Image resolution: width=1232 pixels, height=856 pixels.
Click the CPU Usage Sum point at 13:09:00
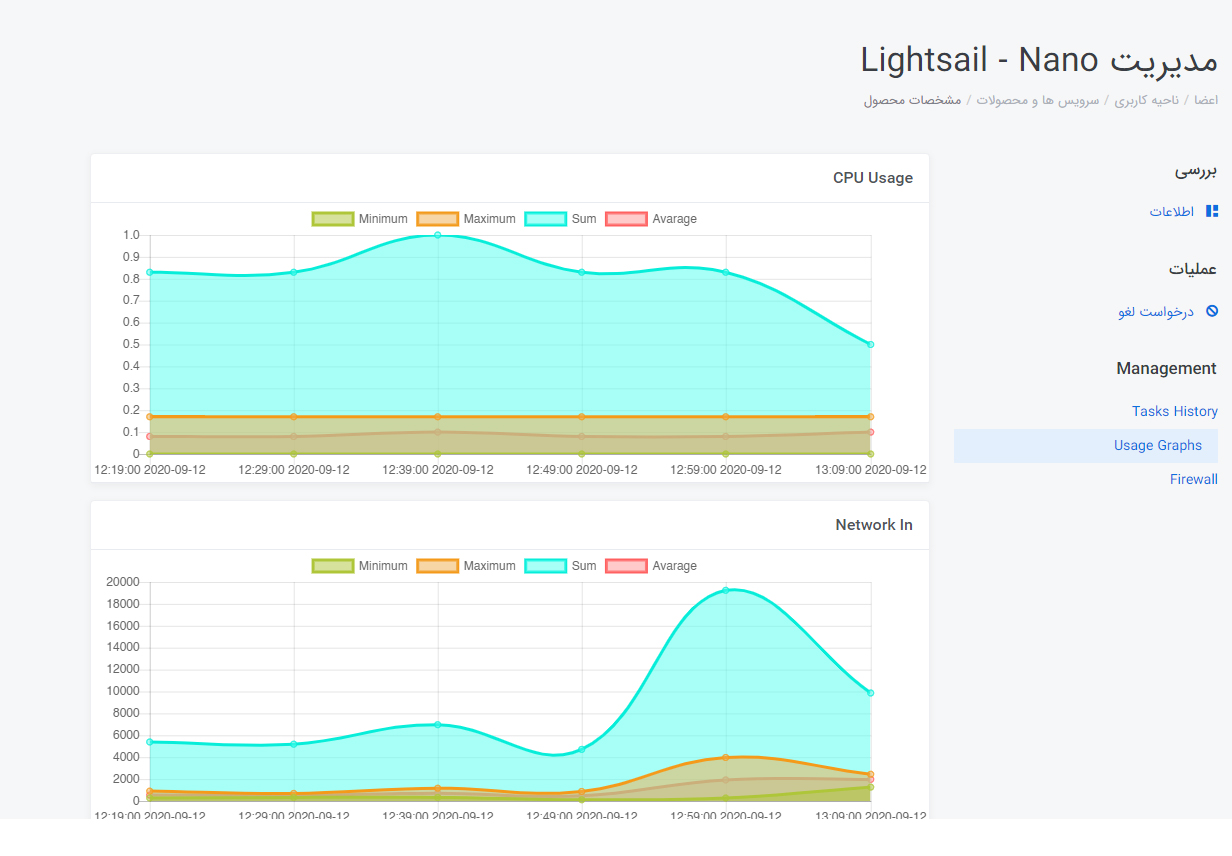[x=871, y=344]
